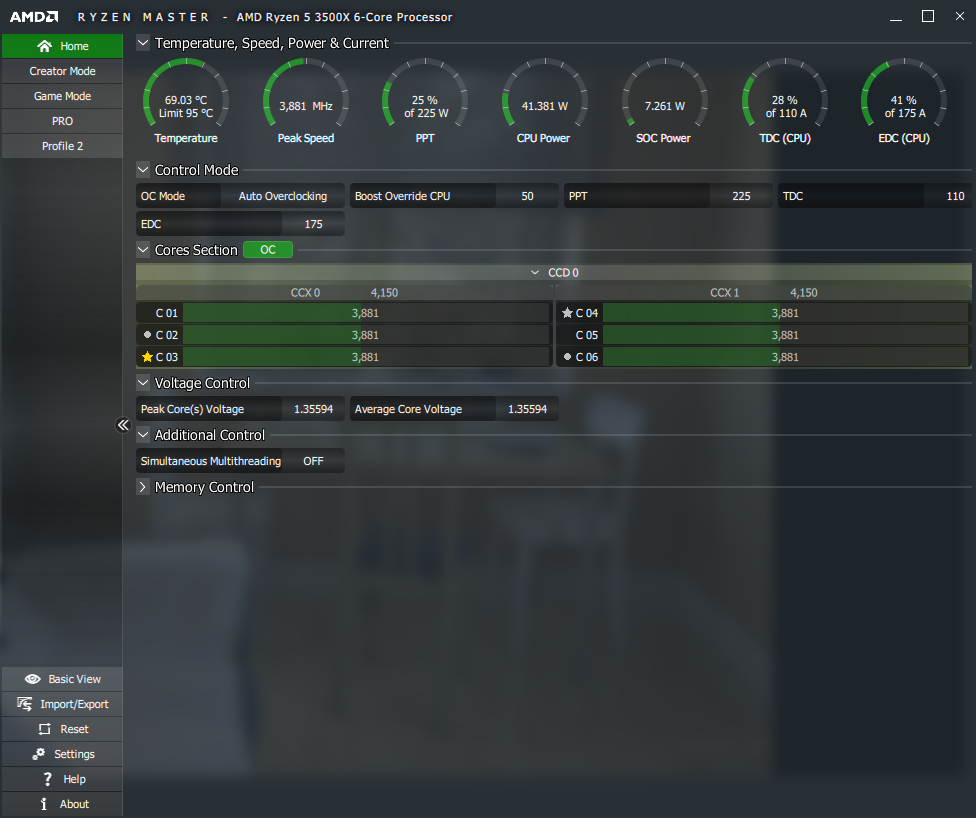976x818 pixels.
Task: Maximize the Ryzen Master window
Action: [x=927, y=16]
